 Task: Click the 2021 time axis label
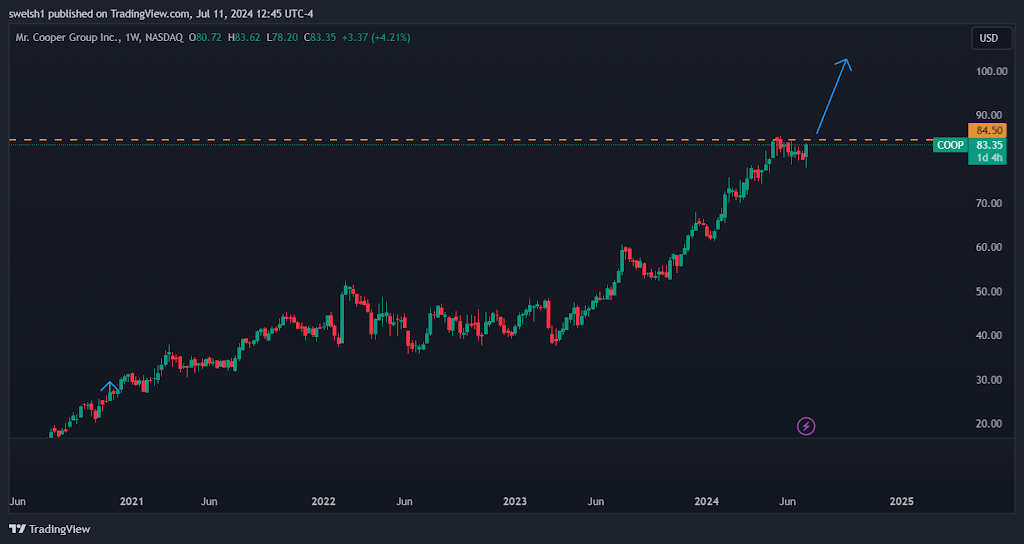(x=131, y=502)
